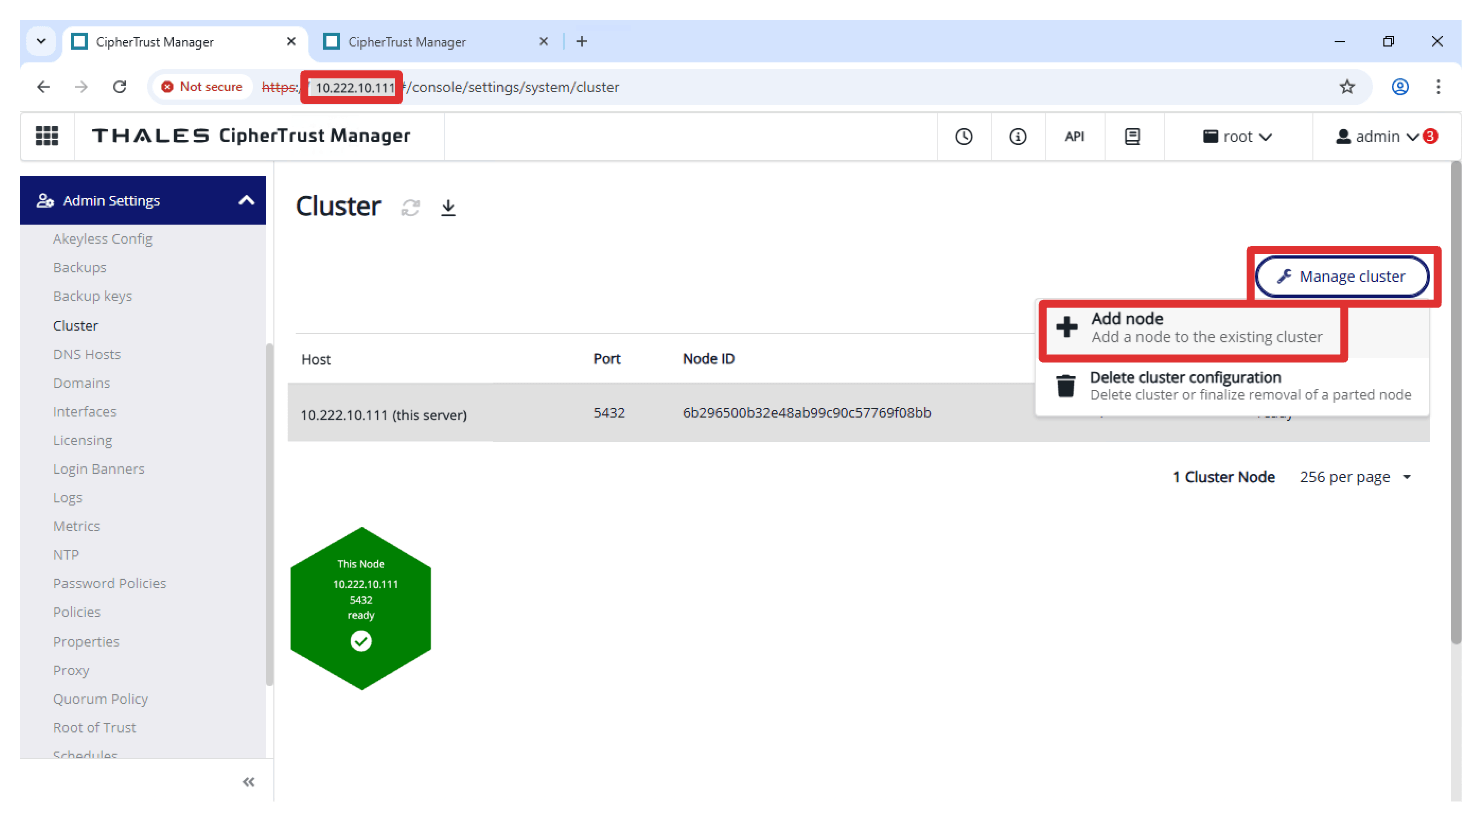This screenshot has height=821, width=1481.
Task: Open Interfaces in sidebar
Action: [x=85, y=412]
